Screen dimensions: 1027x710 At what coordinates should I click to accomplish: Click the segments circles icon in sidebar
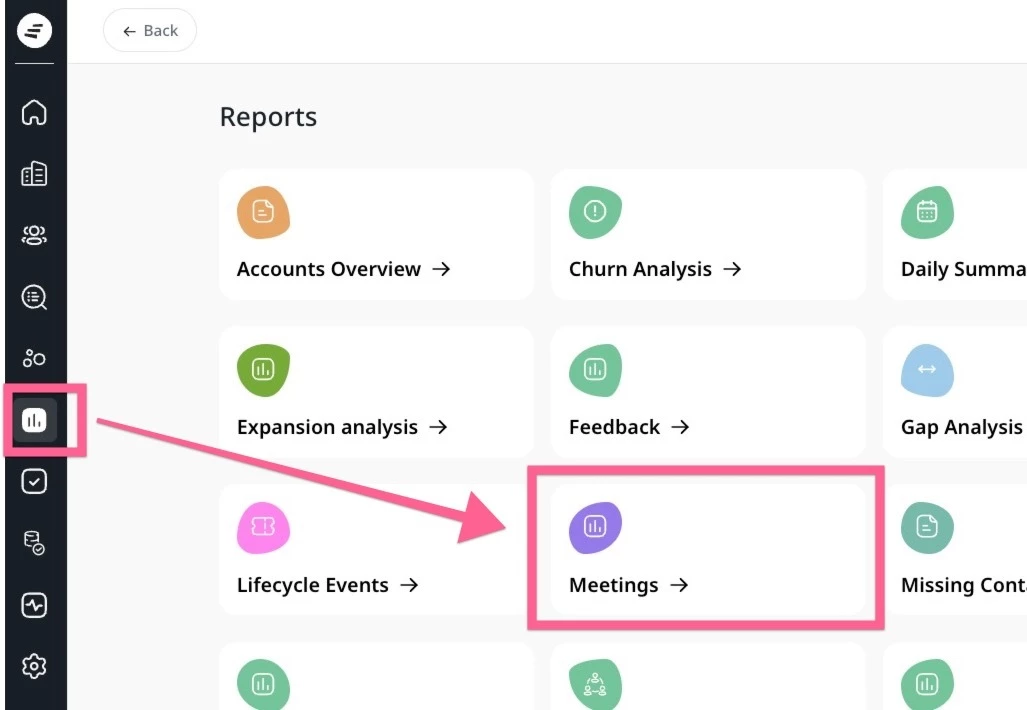pos(34,358)
